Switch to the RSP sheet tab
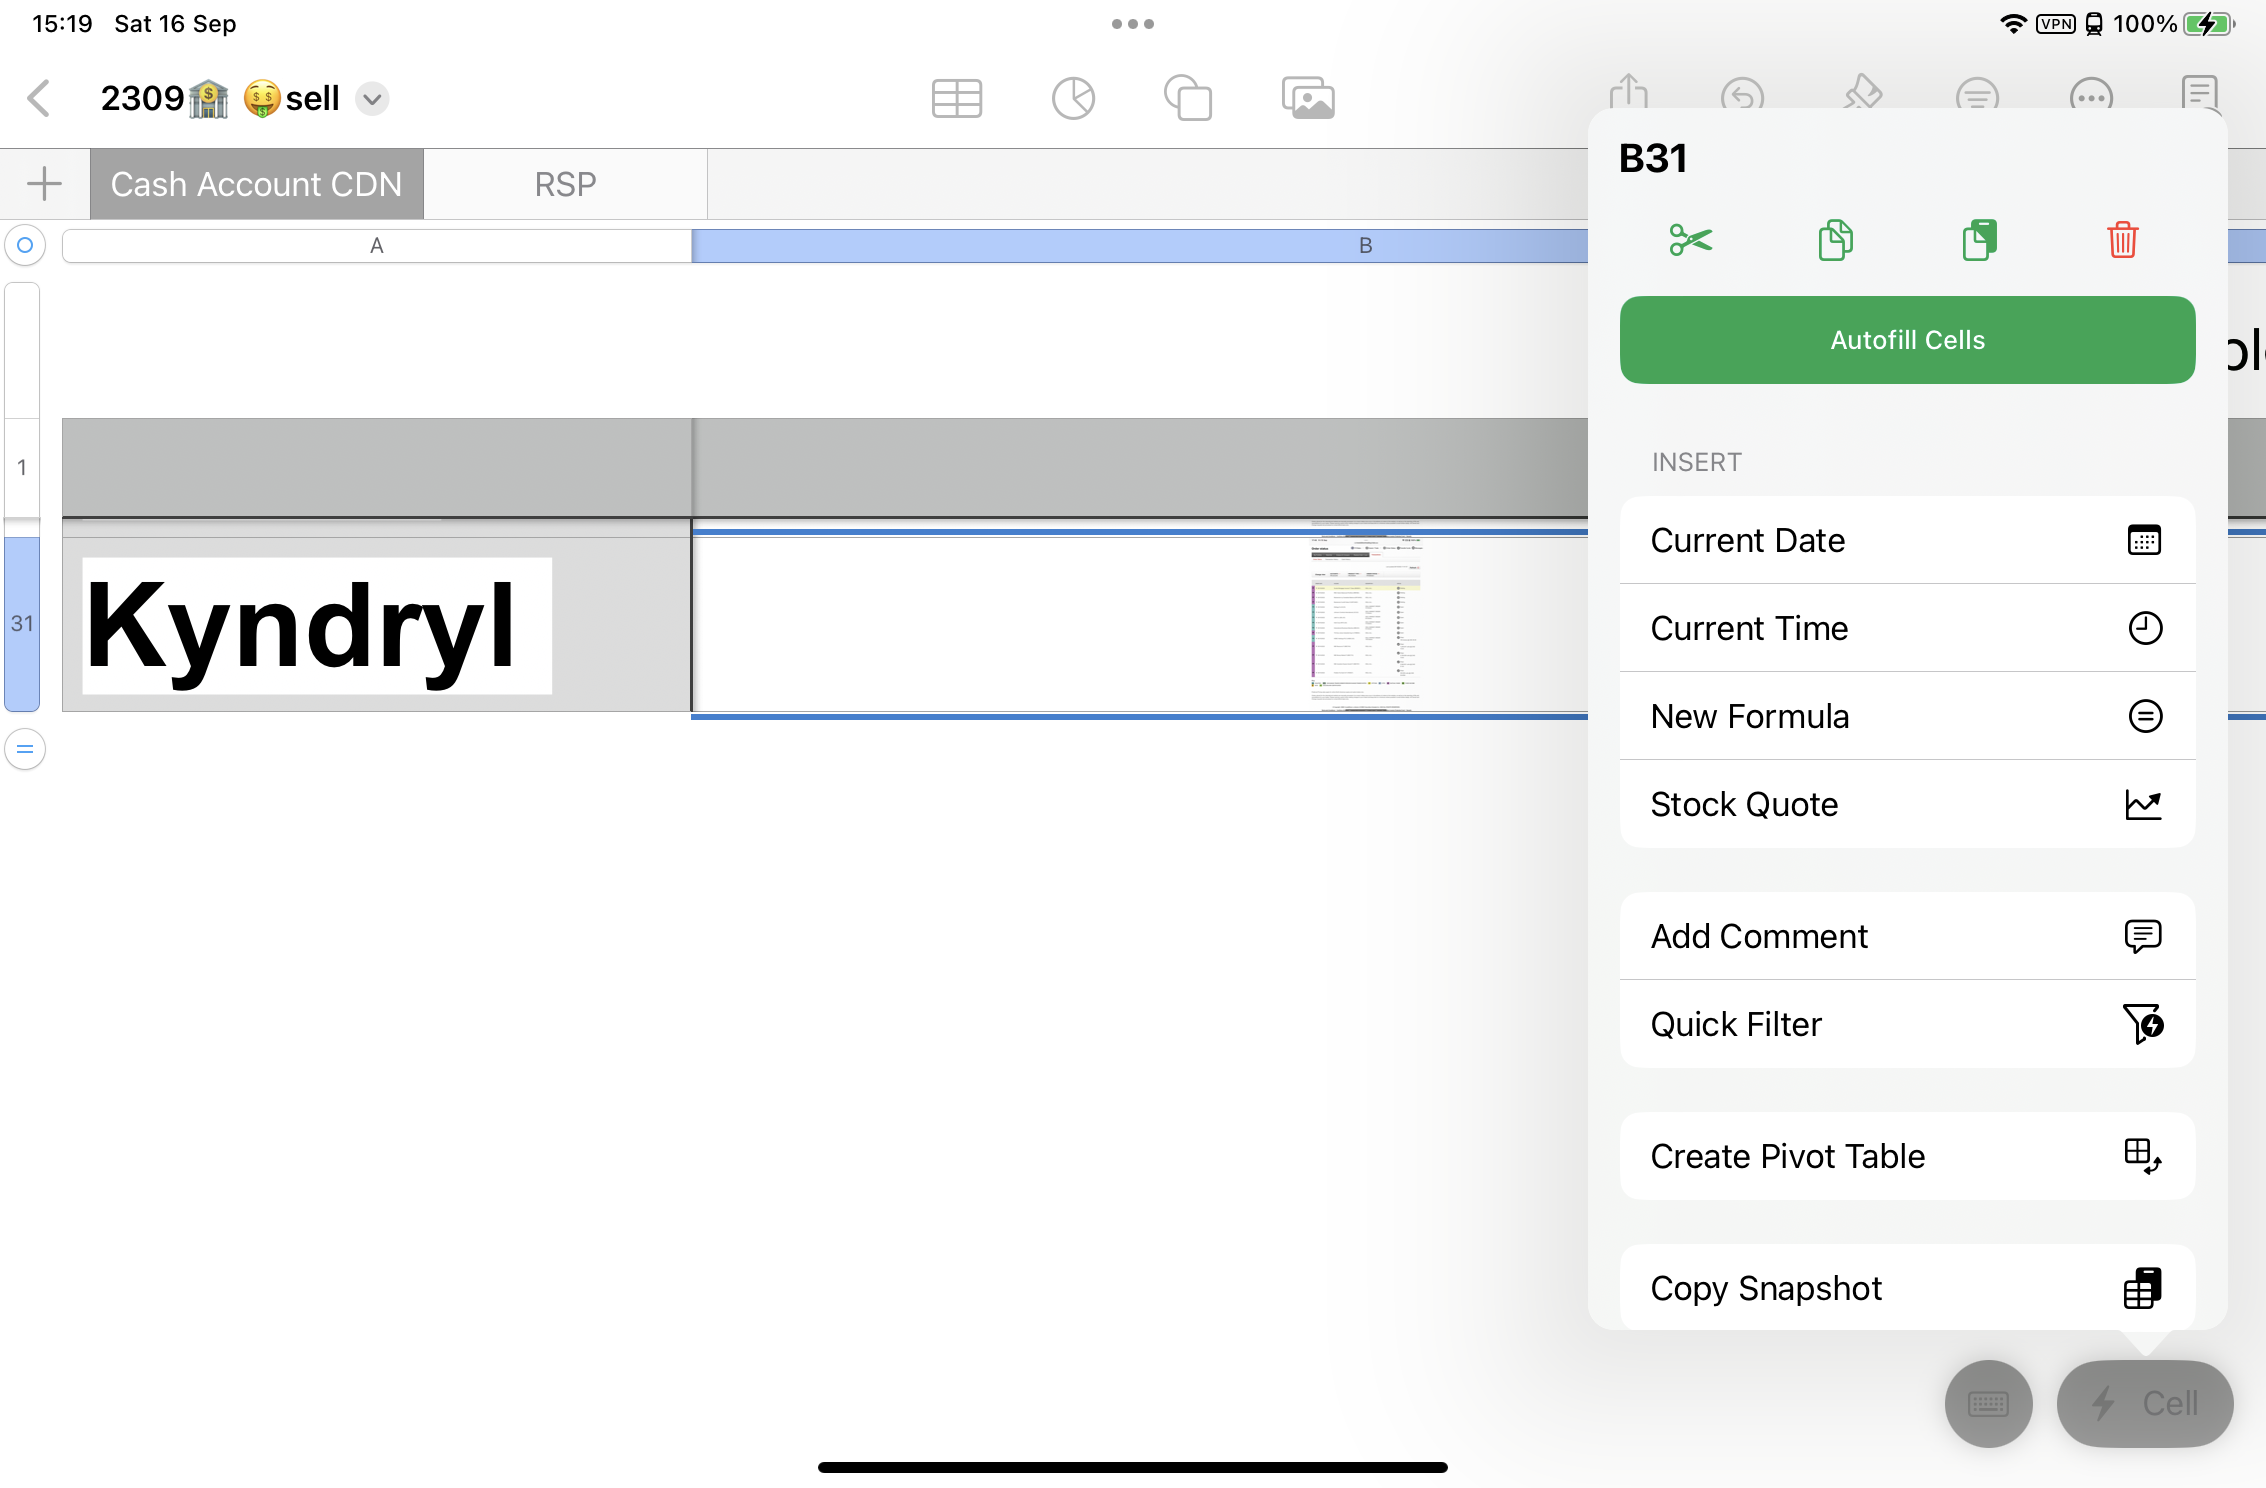The width and height of the screenshot is (2266, 1488). (x=564, y=183)
